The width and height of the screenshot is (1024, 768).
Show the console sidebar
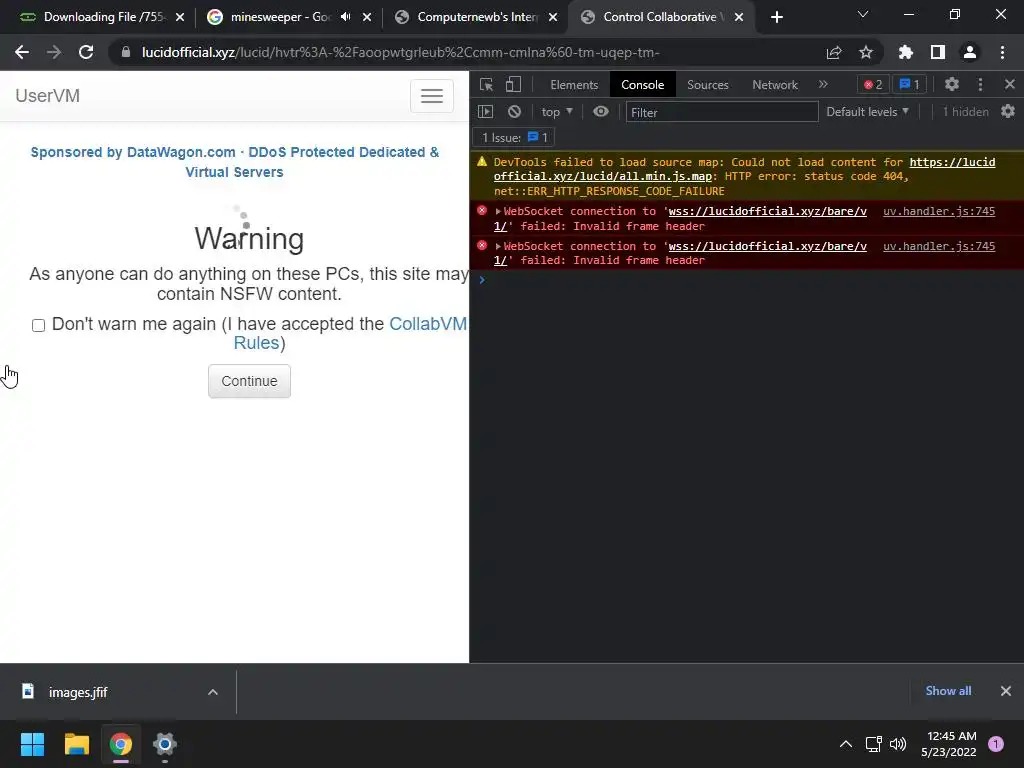tap(485, 112)
